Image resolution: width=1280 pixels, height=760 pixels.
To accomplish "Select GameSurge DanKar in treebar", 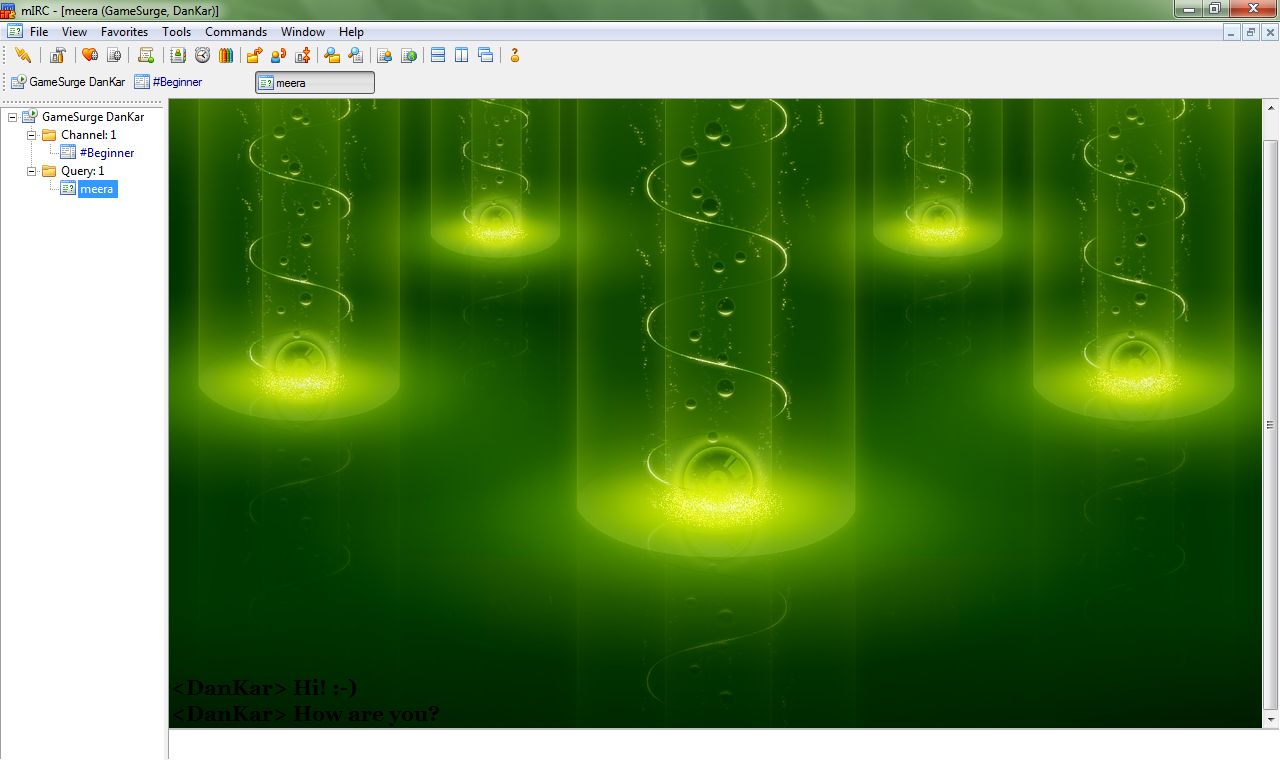I will pos(92,117).
